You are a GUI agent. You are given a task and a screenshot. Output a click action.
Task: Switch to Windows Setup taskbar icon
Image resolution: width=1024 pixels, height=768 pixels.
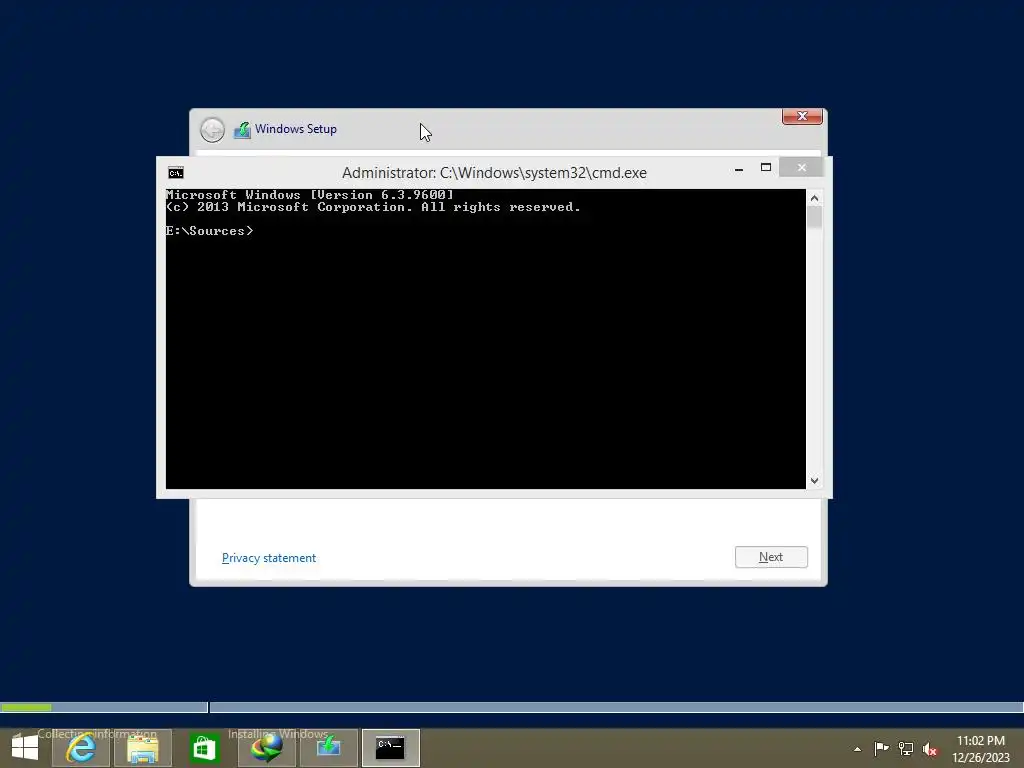(x=329, y=748)
